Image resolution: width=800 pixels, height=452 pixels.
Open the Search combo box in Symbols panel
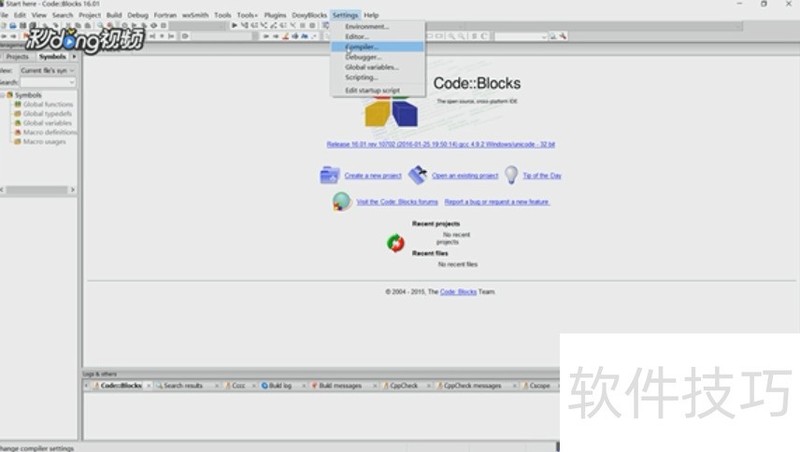point(48,82)
